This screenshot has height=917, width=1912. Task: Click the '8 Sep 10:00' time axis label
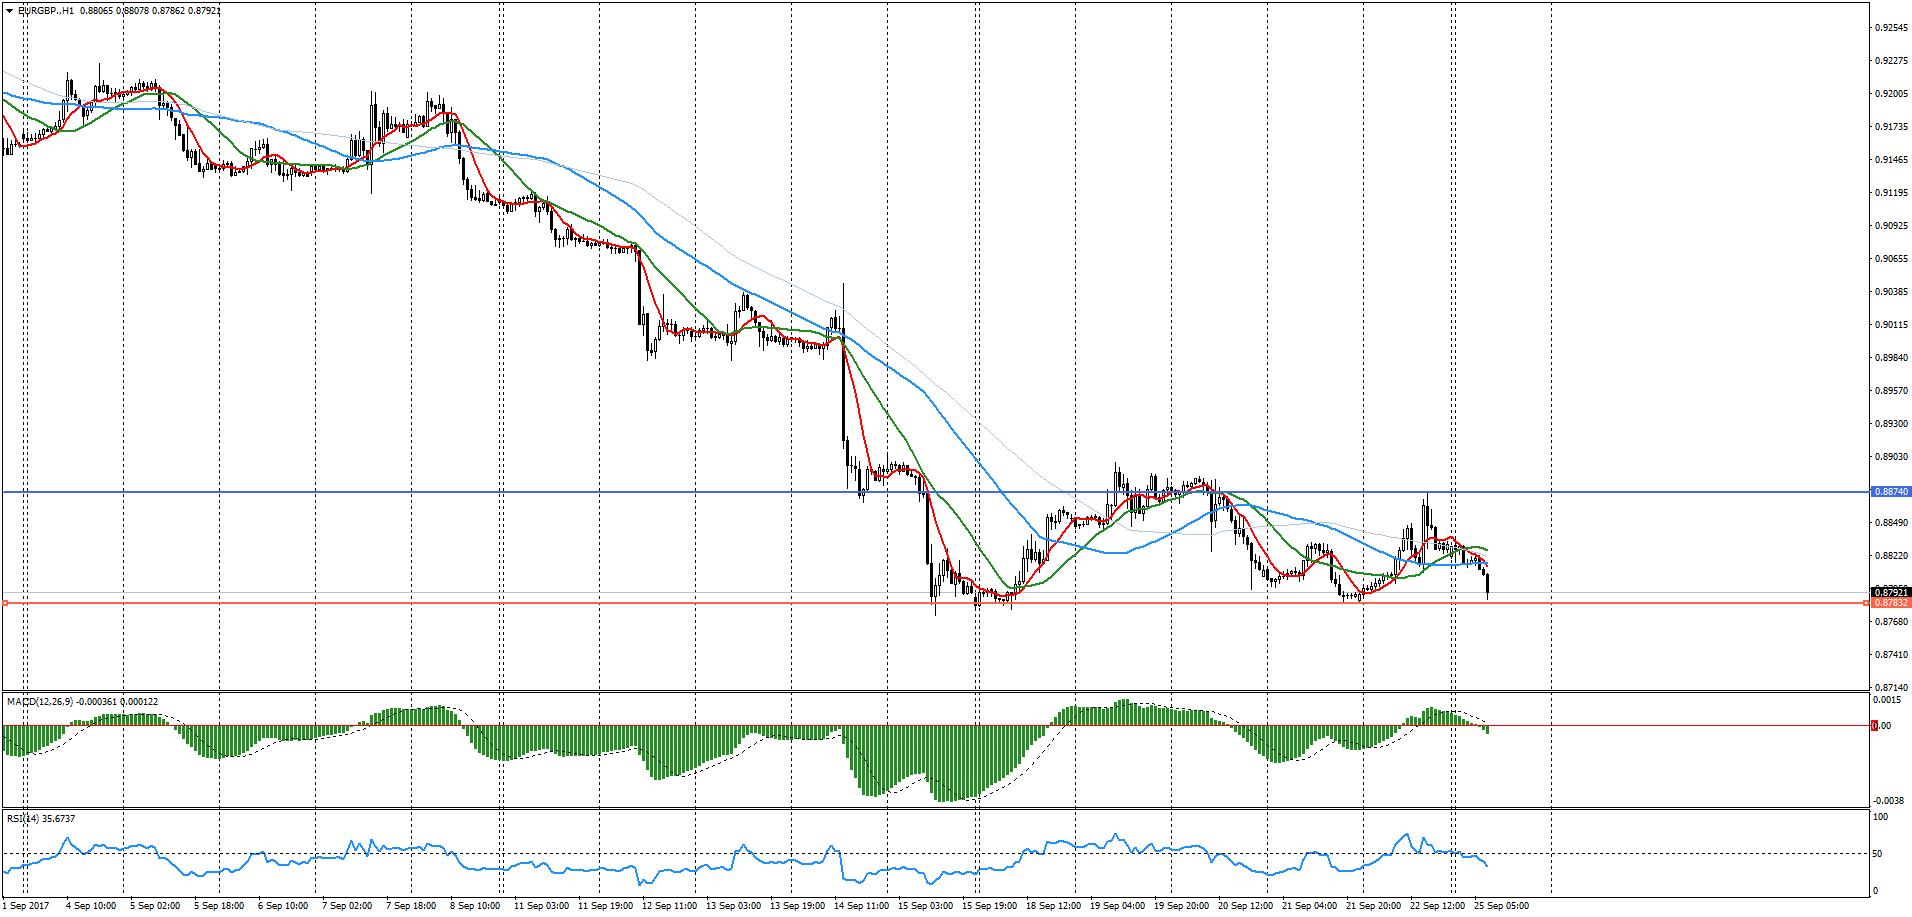click(x=475, y=906)
